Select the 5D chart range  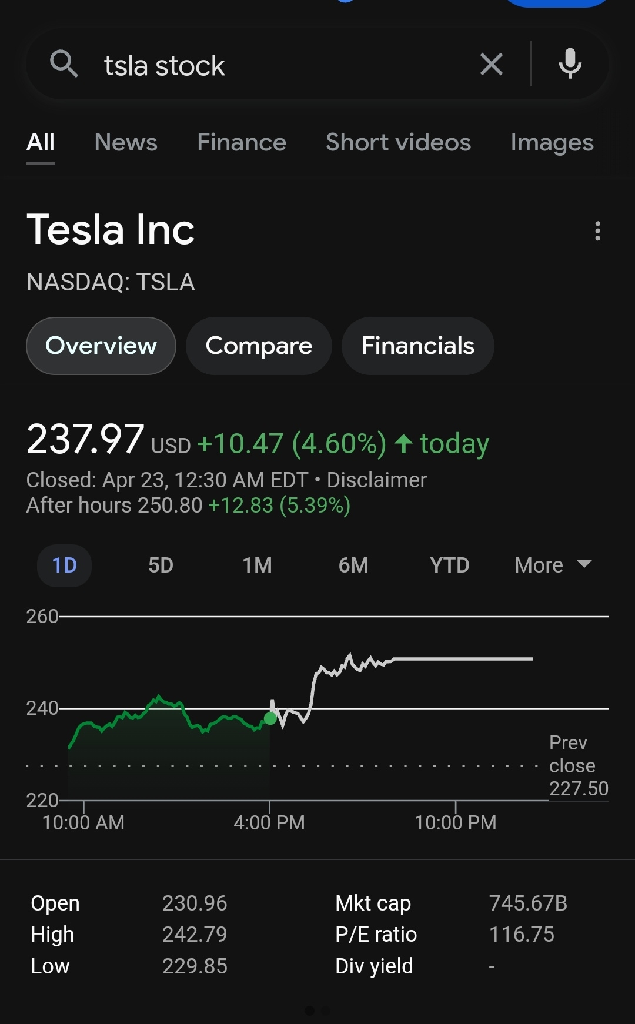pos(161,565)
